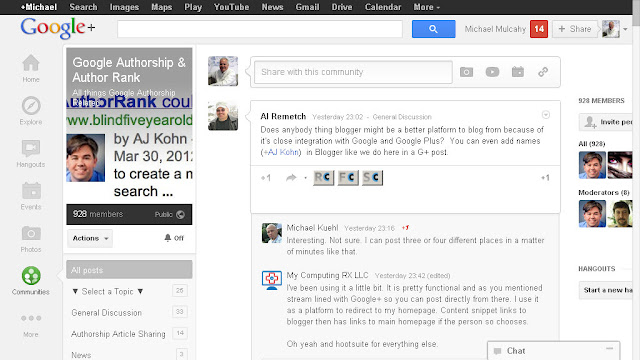Open Calendar in the top bar
This screenshot has width=640, height=360.
pos(383,7)
